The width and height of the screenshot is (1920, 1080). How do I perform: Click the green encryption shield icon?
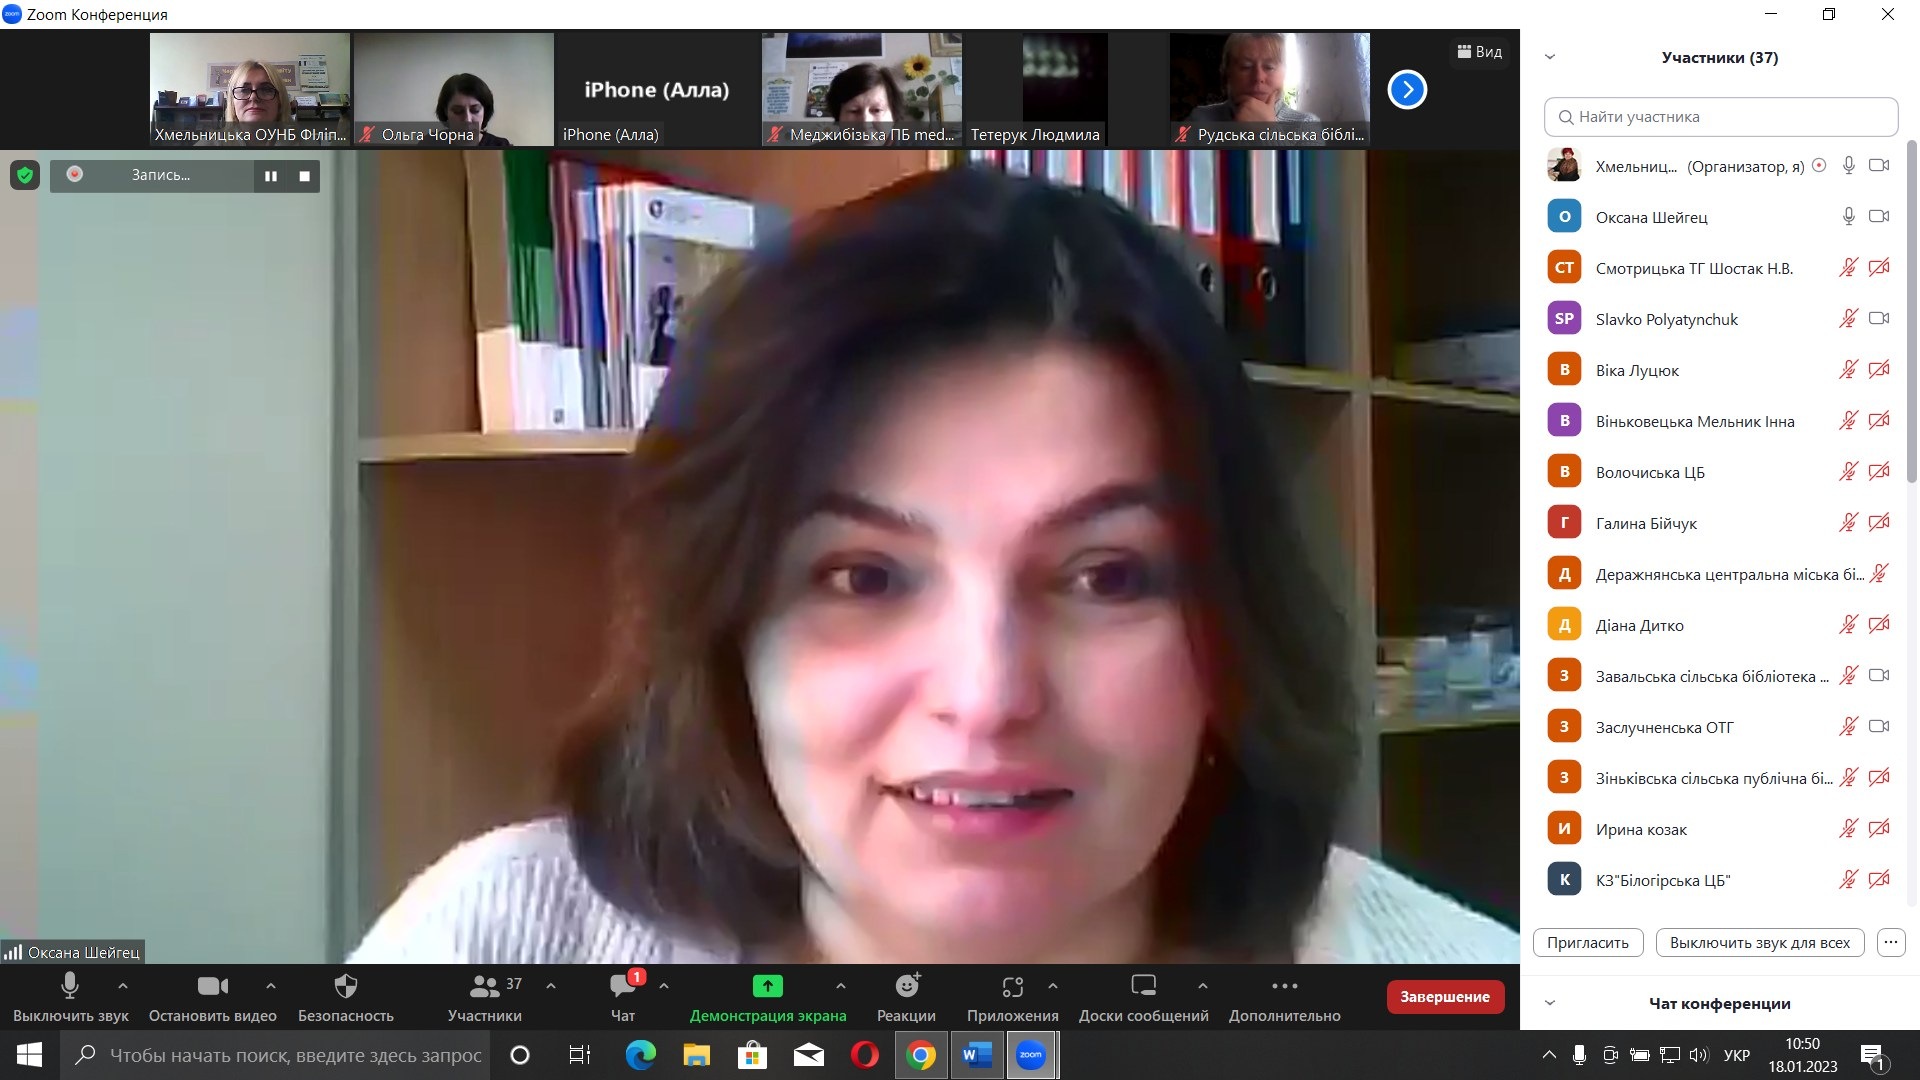pyautogui.click(x=25, y=176)
